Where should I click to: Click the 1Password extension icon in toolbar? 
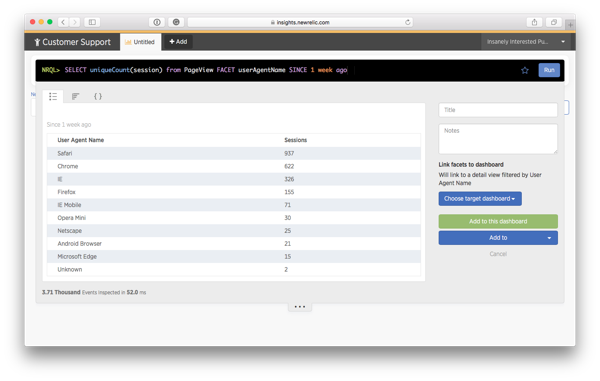tap(157, 22)
